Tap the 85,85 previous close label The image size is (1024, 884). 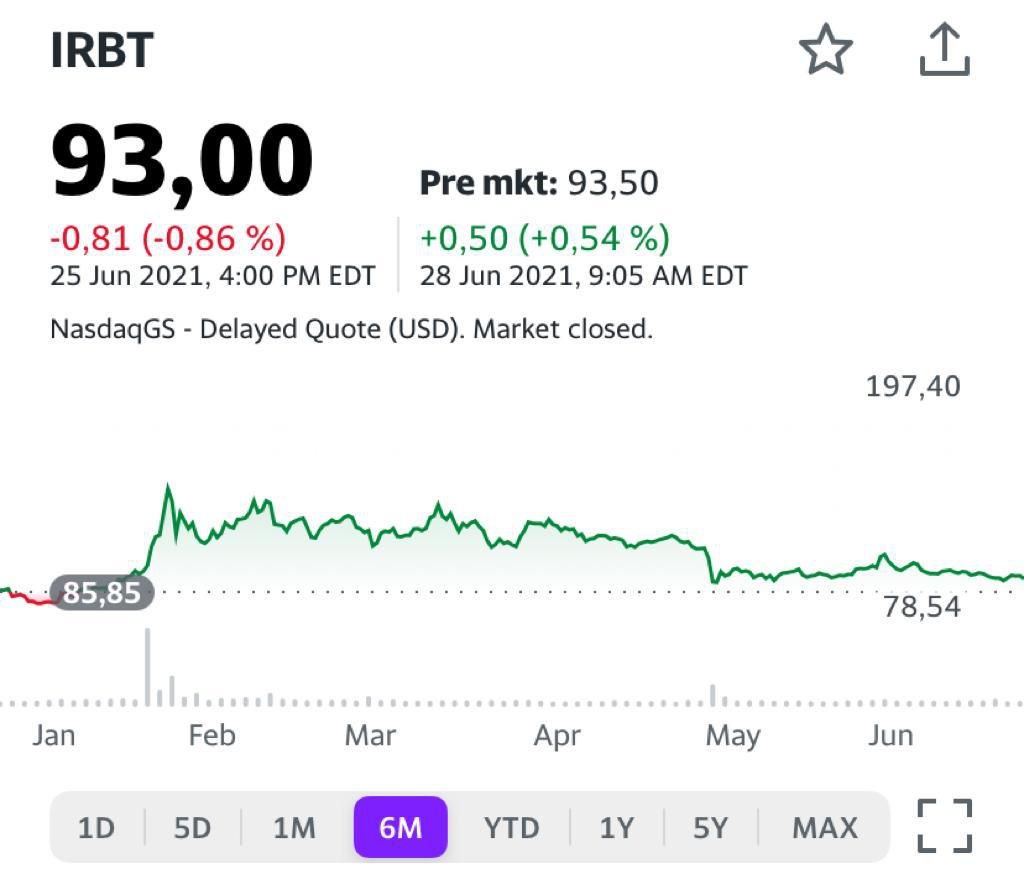click(102, 593)
